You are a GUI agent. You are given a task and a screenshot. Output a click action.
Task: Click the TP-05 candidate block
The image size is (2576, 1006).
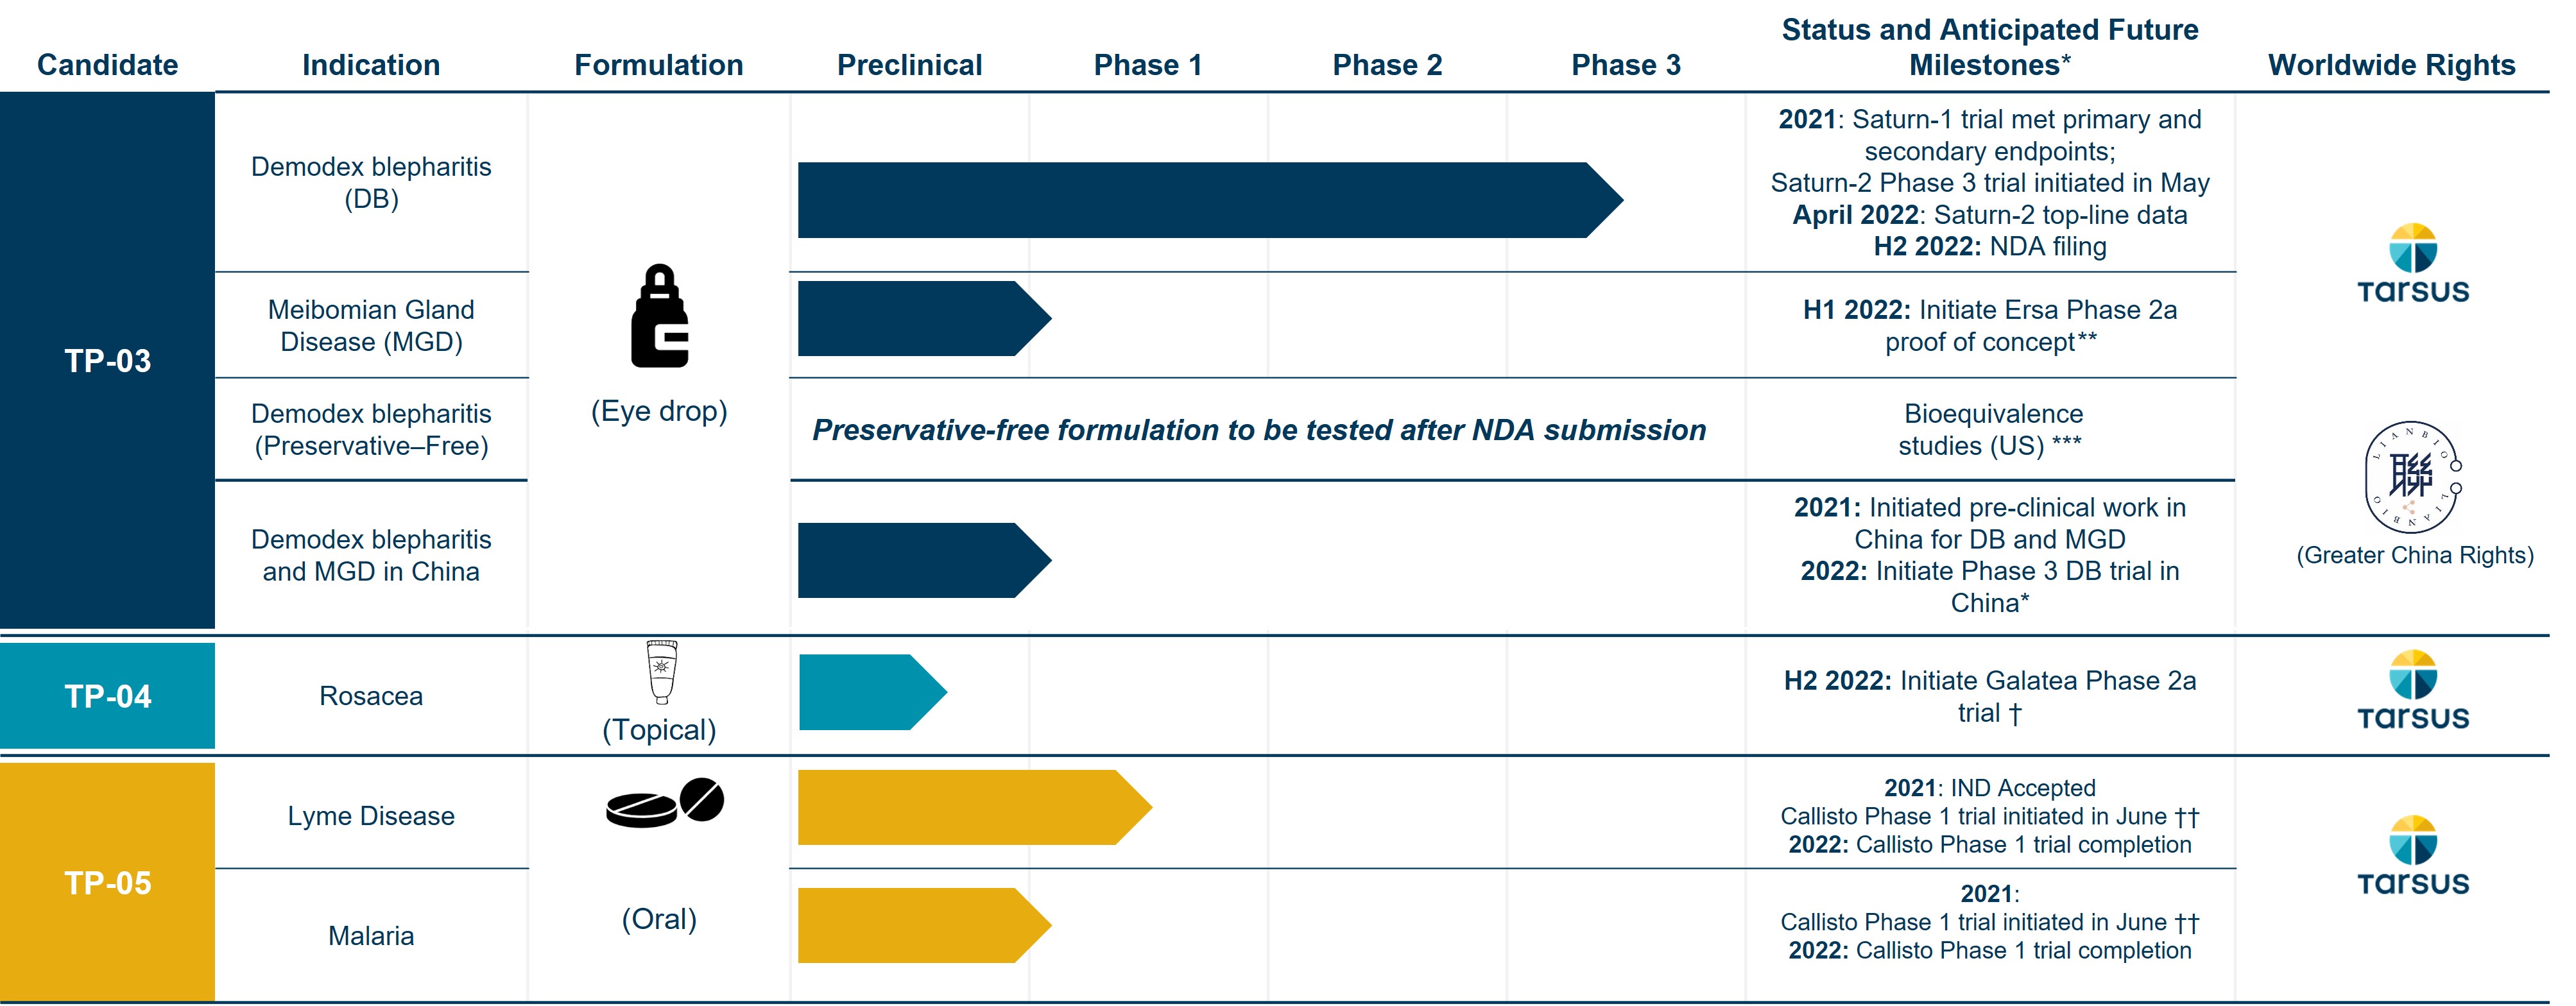(108, 882)
